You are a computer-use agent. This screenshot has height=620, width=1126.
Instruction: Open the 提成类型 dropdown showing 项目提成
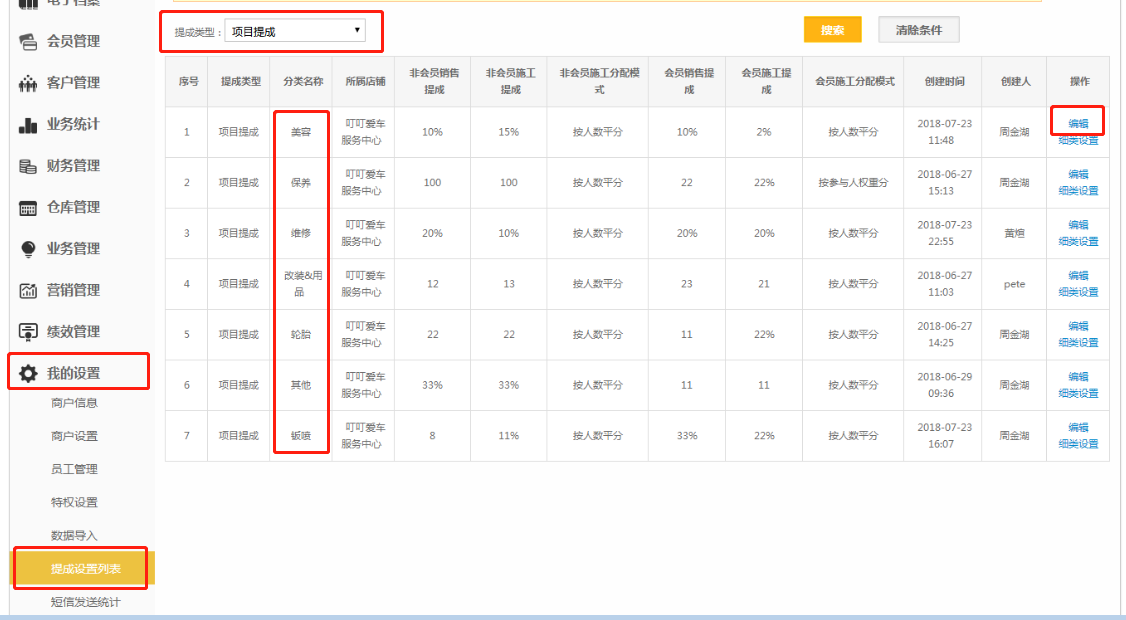tap(295, 31)
